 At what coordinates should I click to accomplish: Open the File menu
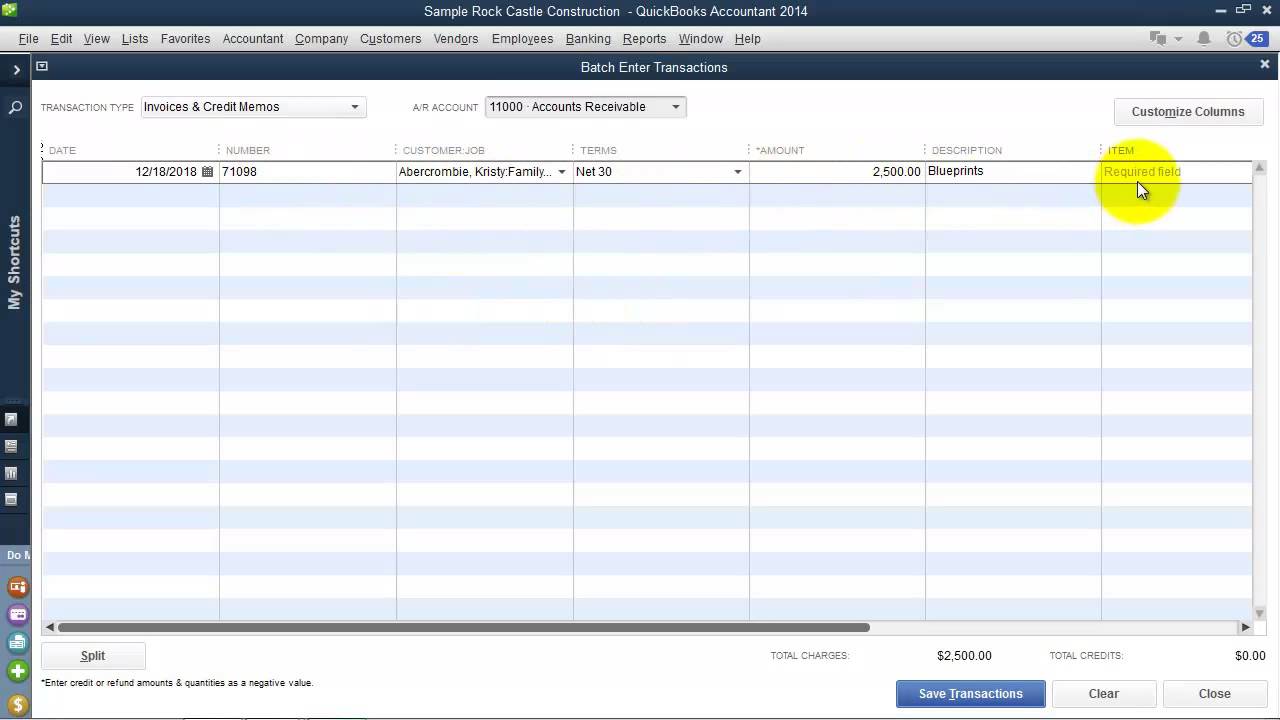(x=28, y=39)
